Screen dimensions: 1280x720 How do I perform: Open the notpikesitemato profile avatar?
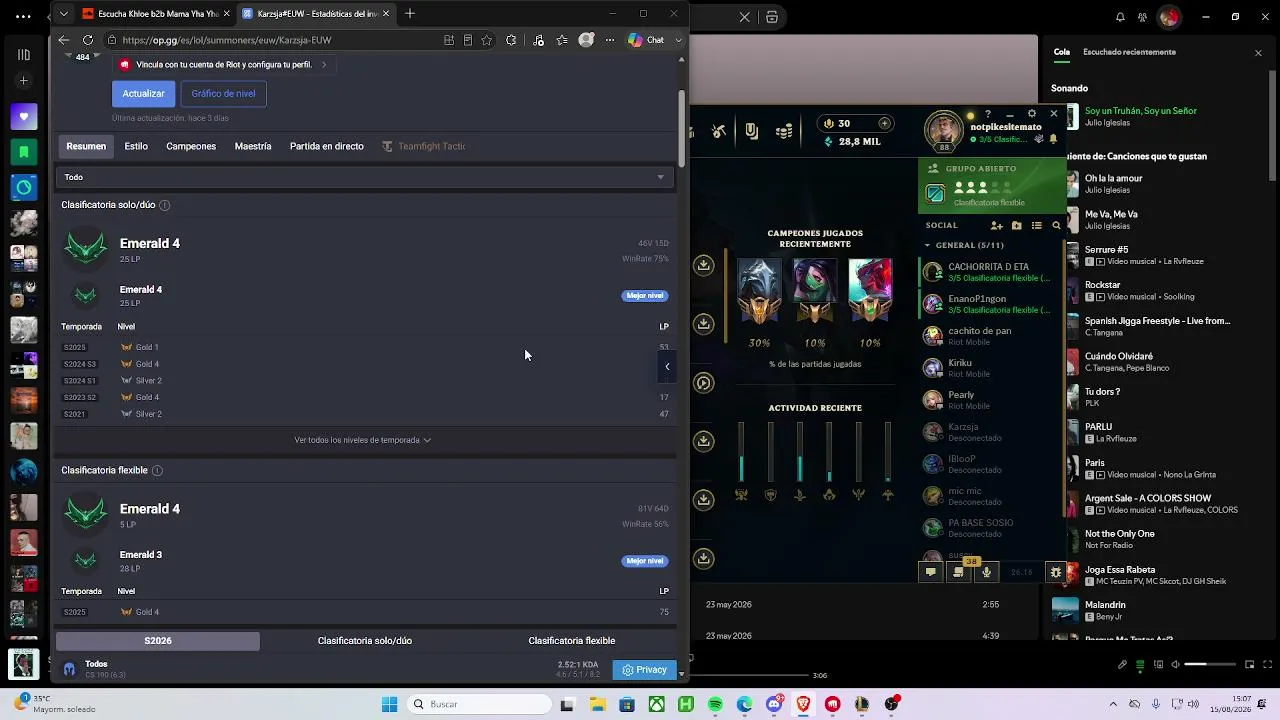(x=944, y=131)
